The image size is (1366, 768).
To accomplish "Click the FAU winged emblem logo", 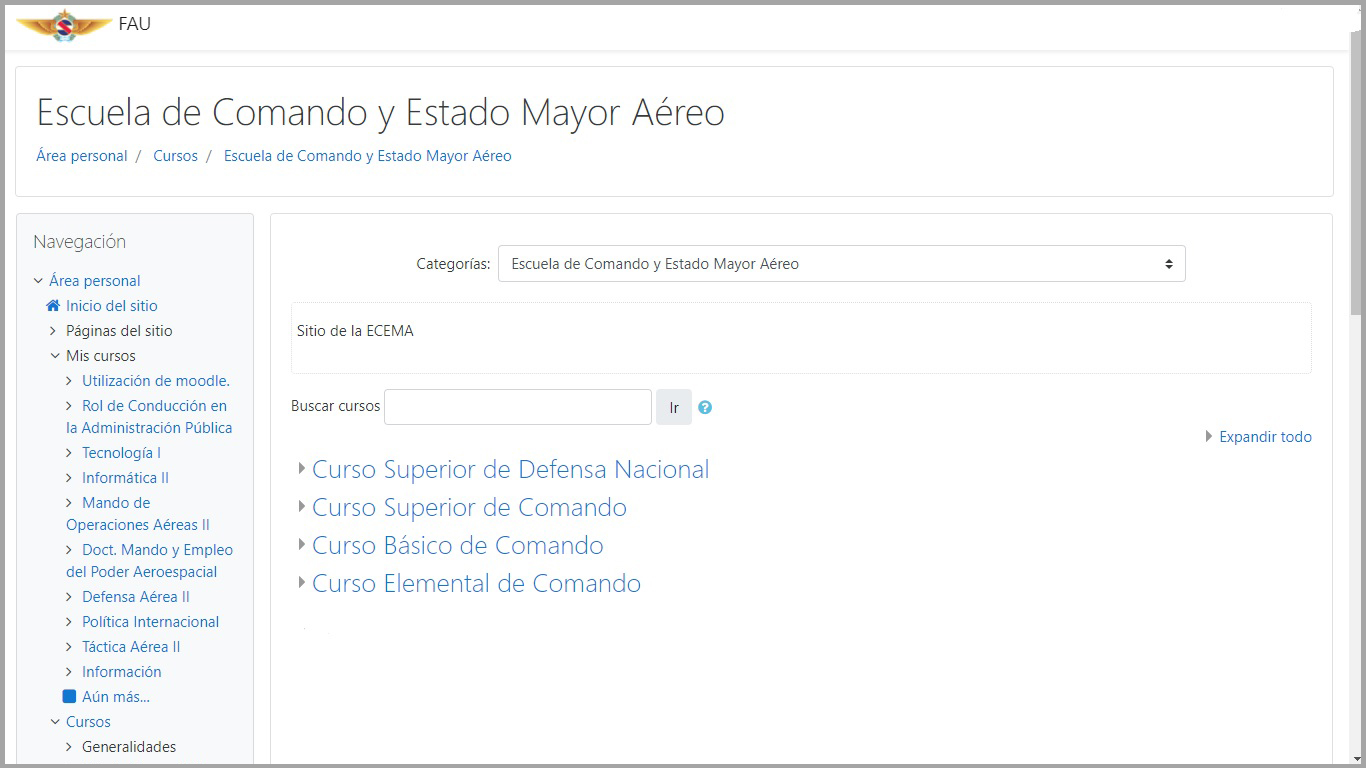I will [x=63, y=24].
